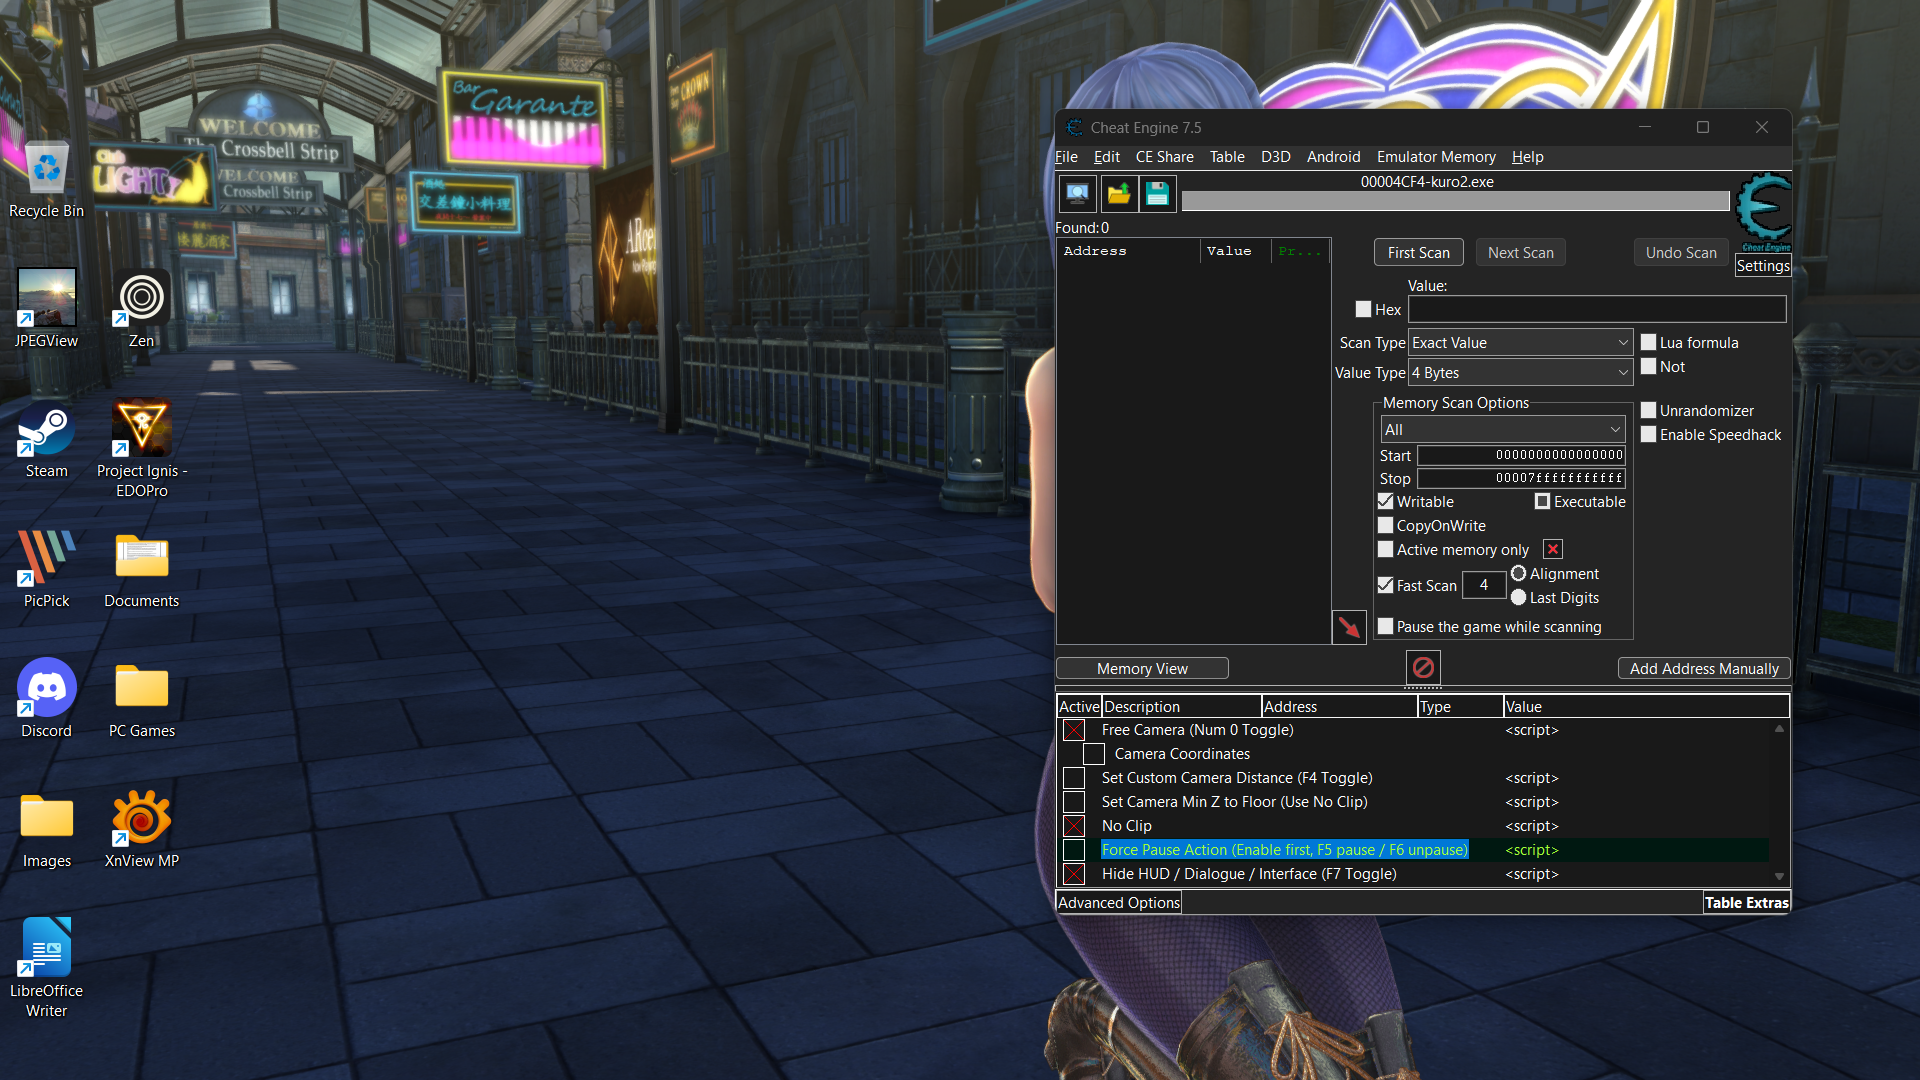The height and width of the screenshot is (1080, 1920).
Task: Toggle the Camera Coordinates entry checkbox
Action: click(x=1094, y=754)
